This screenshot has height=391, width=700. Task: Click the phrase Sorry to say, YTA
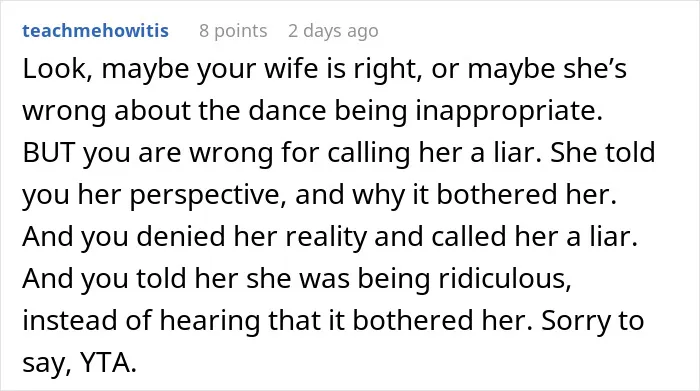(x=333, y=341)
